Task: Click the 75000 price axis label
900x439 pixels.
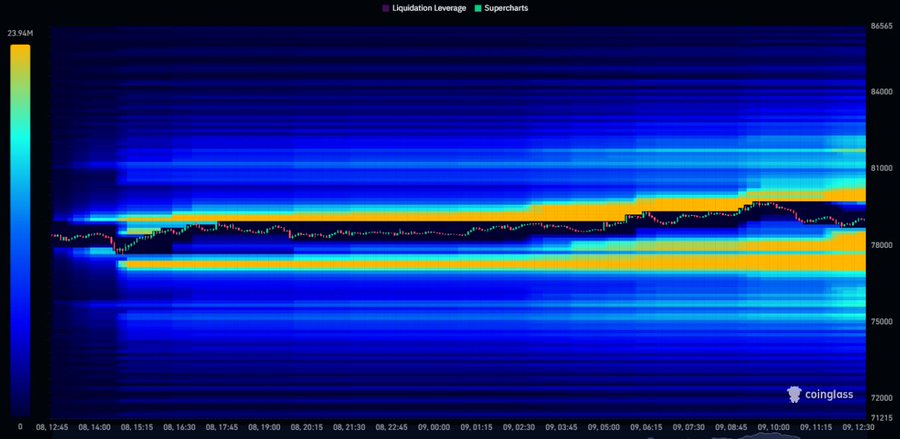Action: click(x=881, y=321)
